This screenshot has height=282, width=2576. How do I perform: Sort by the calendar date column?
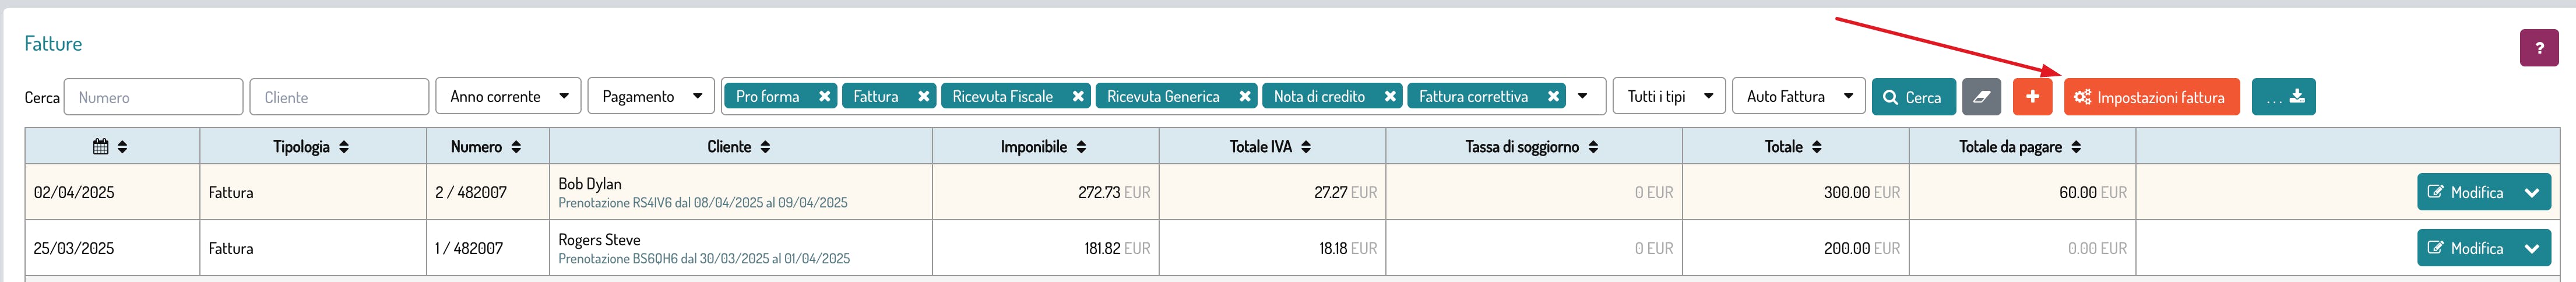tap(111, 147)
